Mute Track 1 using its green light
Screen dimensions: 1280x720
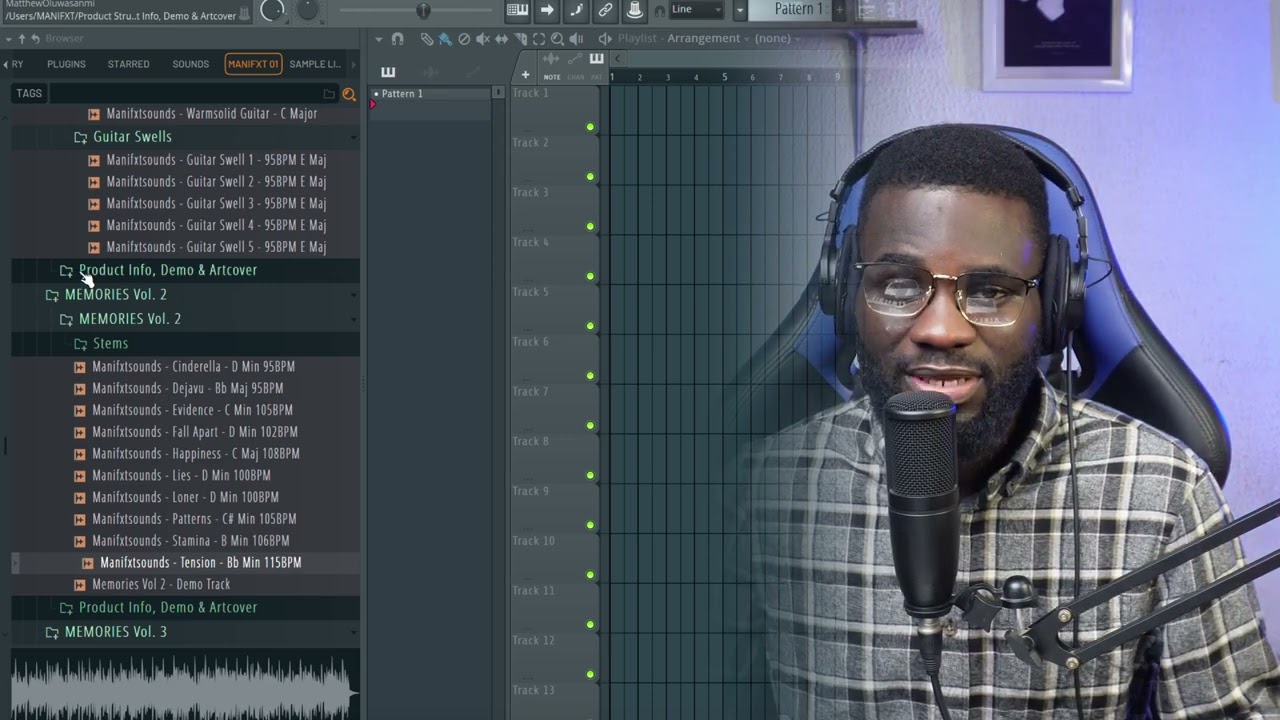[x=590, y=127]
